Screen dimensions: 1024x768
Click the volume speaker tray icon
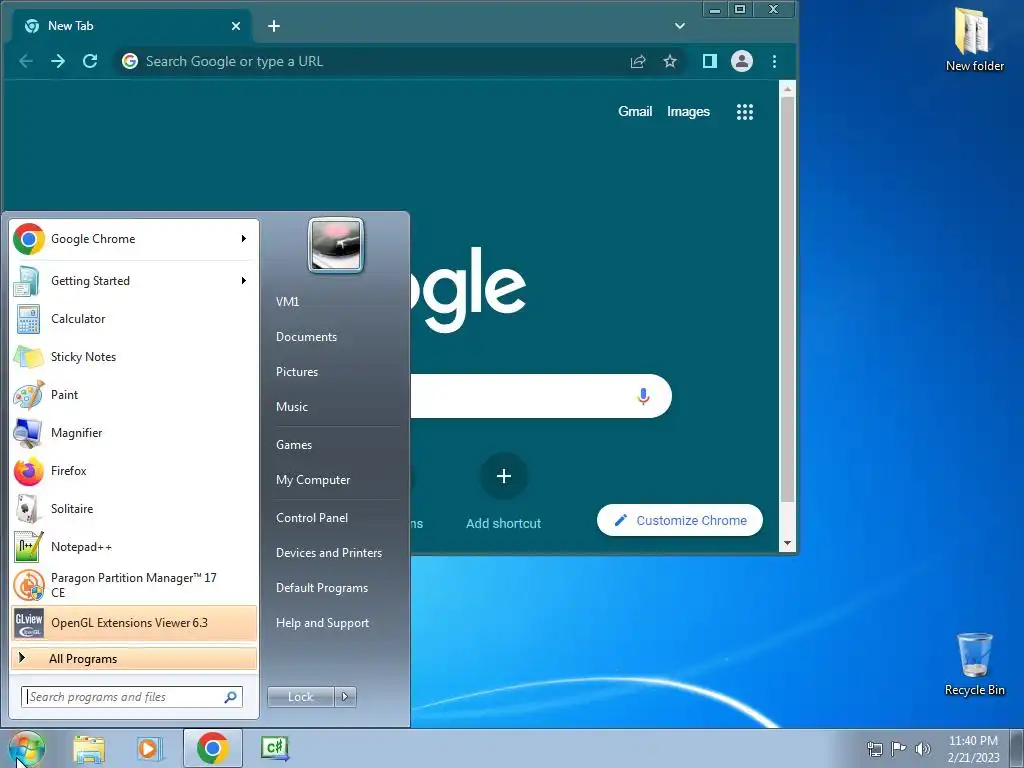point(922,748)
